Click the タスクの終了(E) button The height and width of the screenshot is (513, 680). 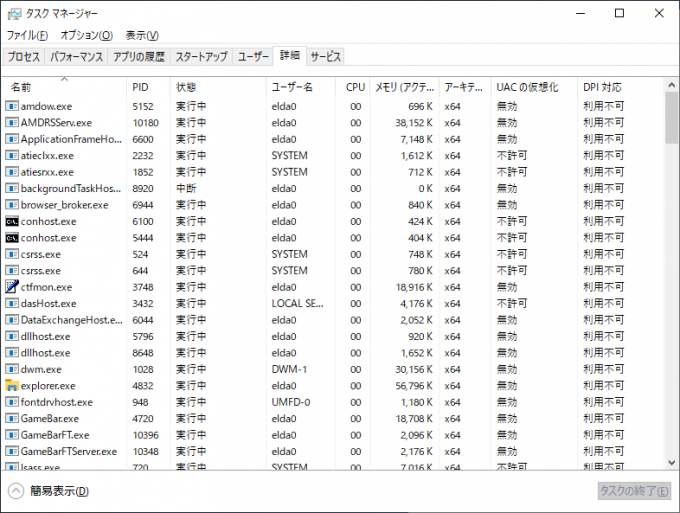point(634,491)
